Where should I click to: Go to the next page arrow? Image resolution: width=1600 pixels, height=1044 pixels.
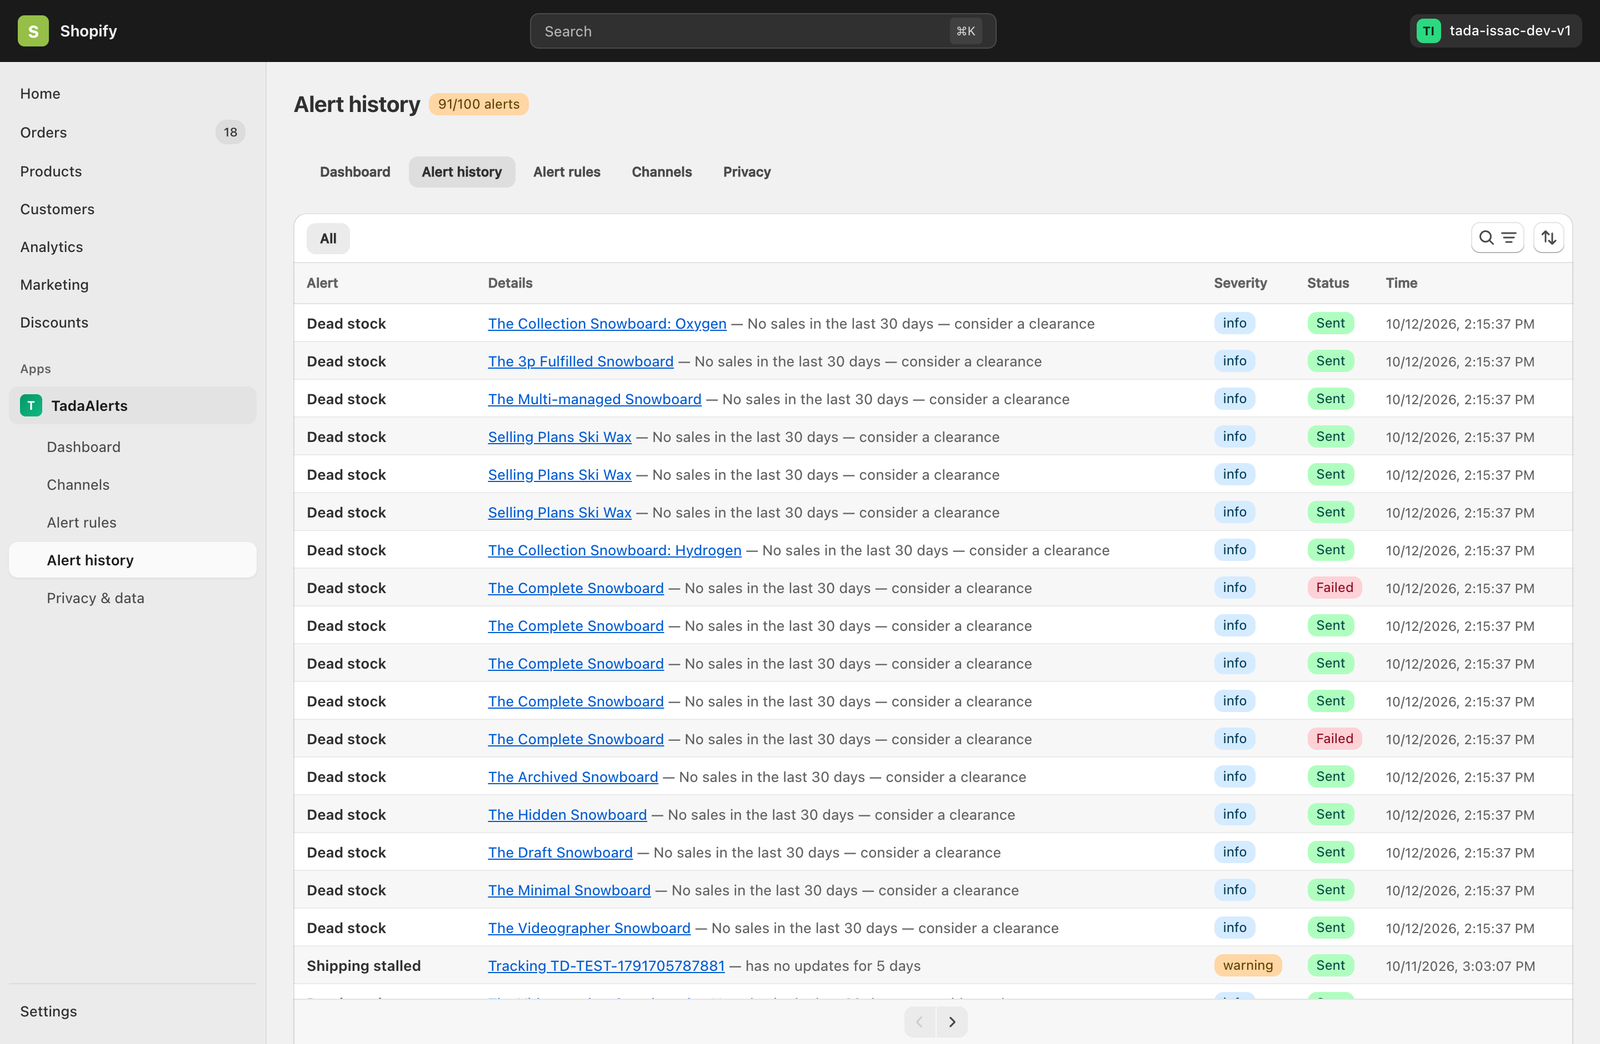(952, 1022)
